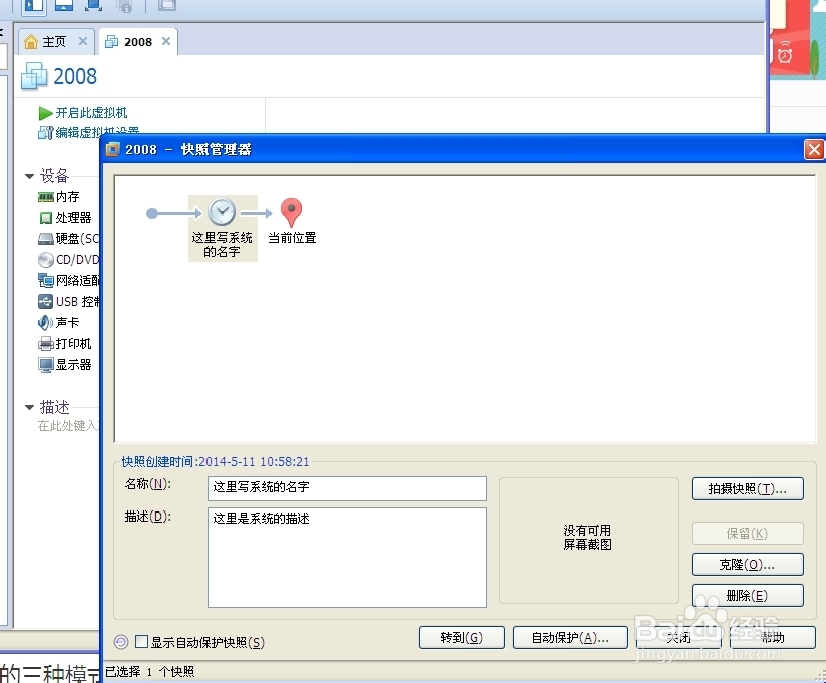Select the 当前位置 red pin marker
Image resolution: width=826 pixels, height=683 pixels.
click(x=291, y=213)
